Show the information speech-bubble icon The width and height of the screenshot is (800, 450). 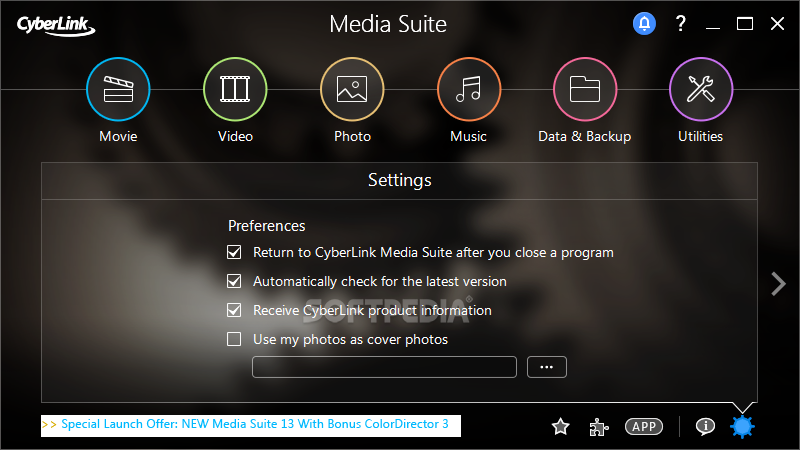[706, 426]
